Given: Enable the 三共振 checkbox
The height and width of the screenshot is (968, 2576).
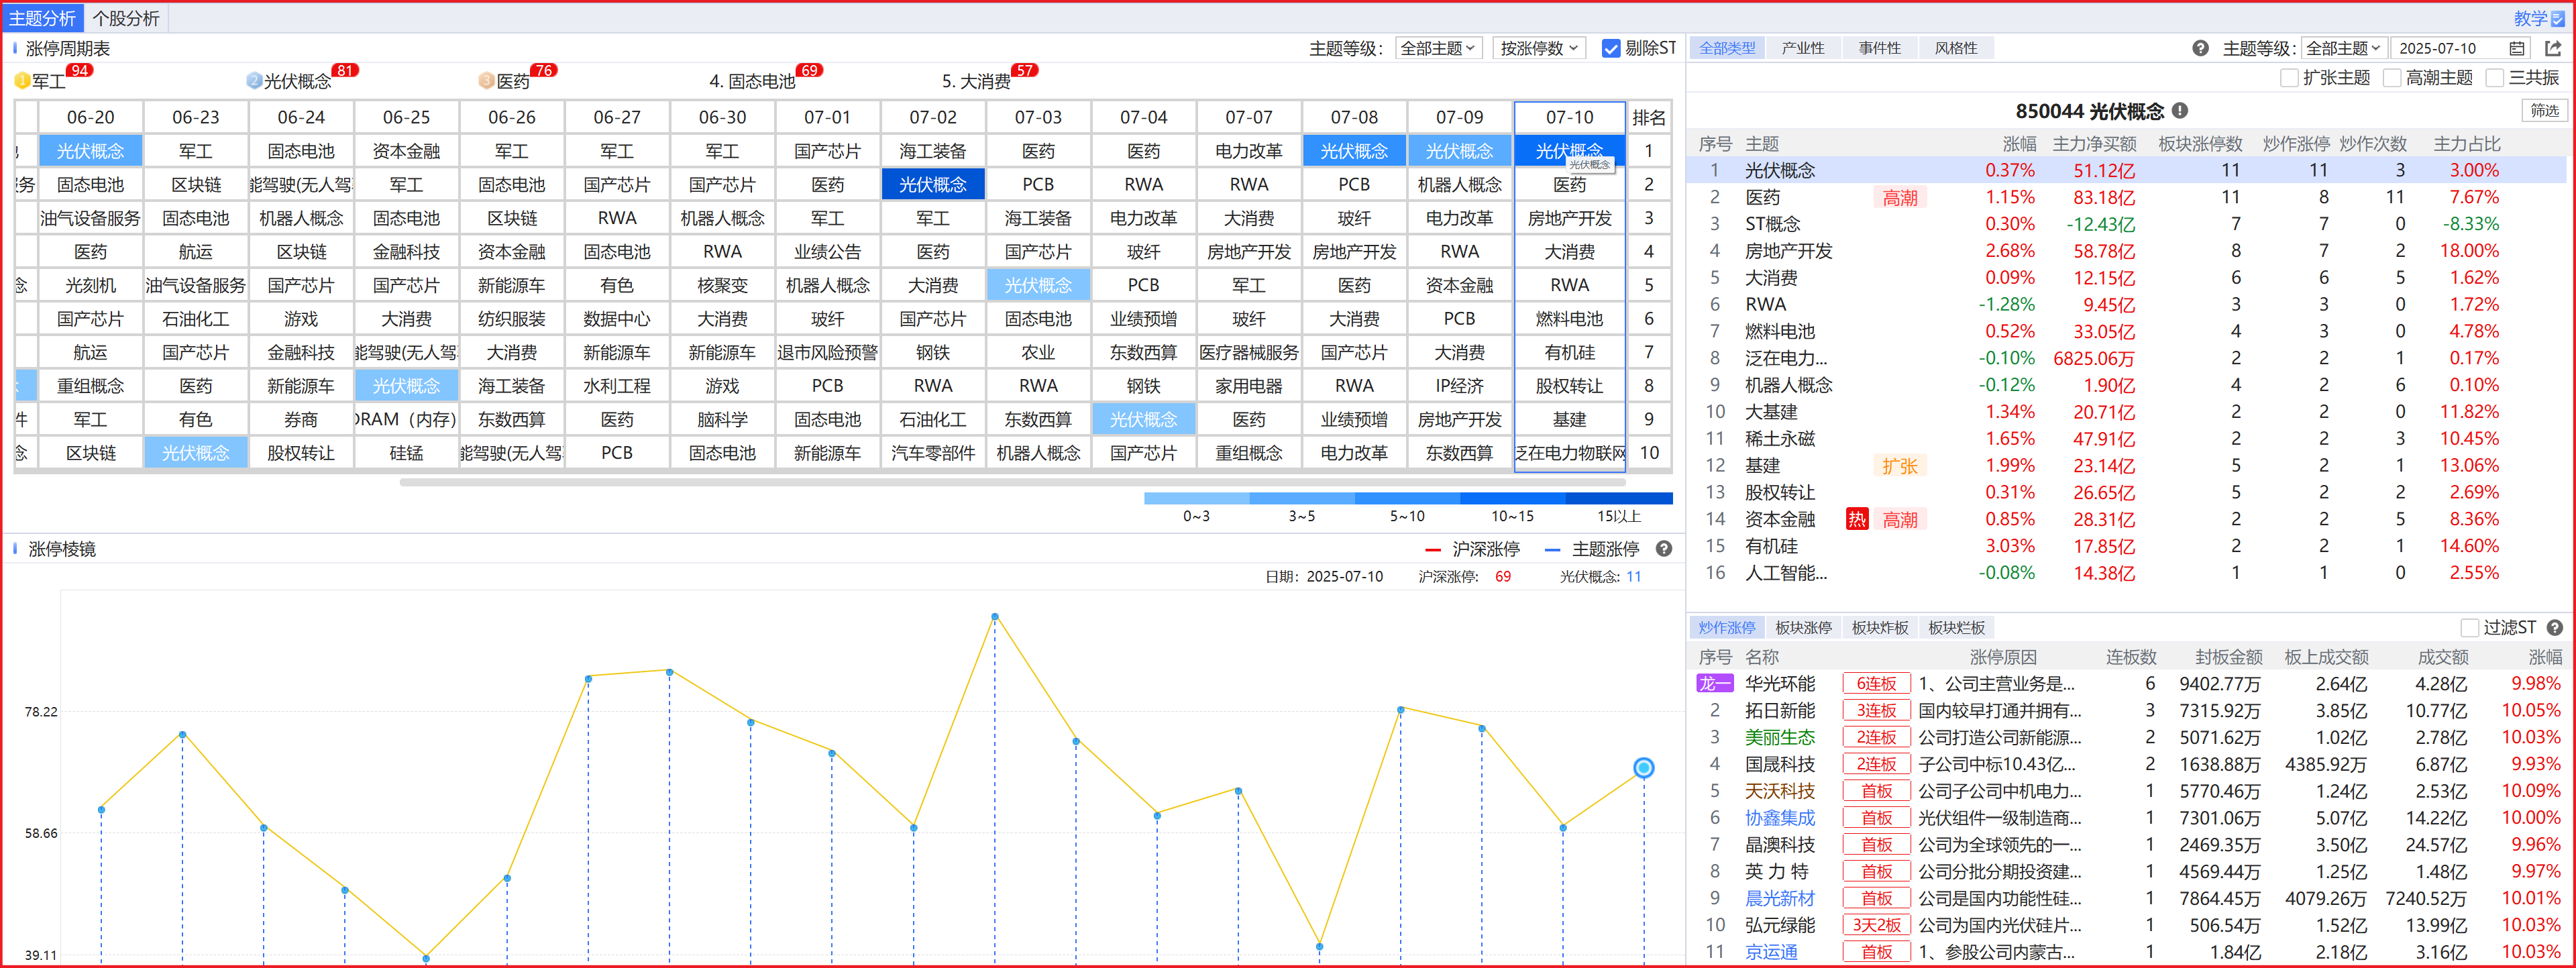Looking at the screenshot, I should (2495, 77).
